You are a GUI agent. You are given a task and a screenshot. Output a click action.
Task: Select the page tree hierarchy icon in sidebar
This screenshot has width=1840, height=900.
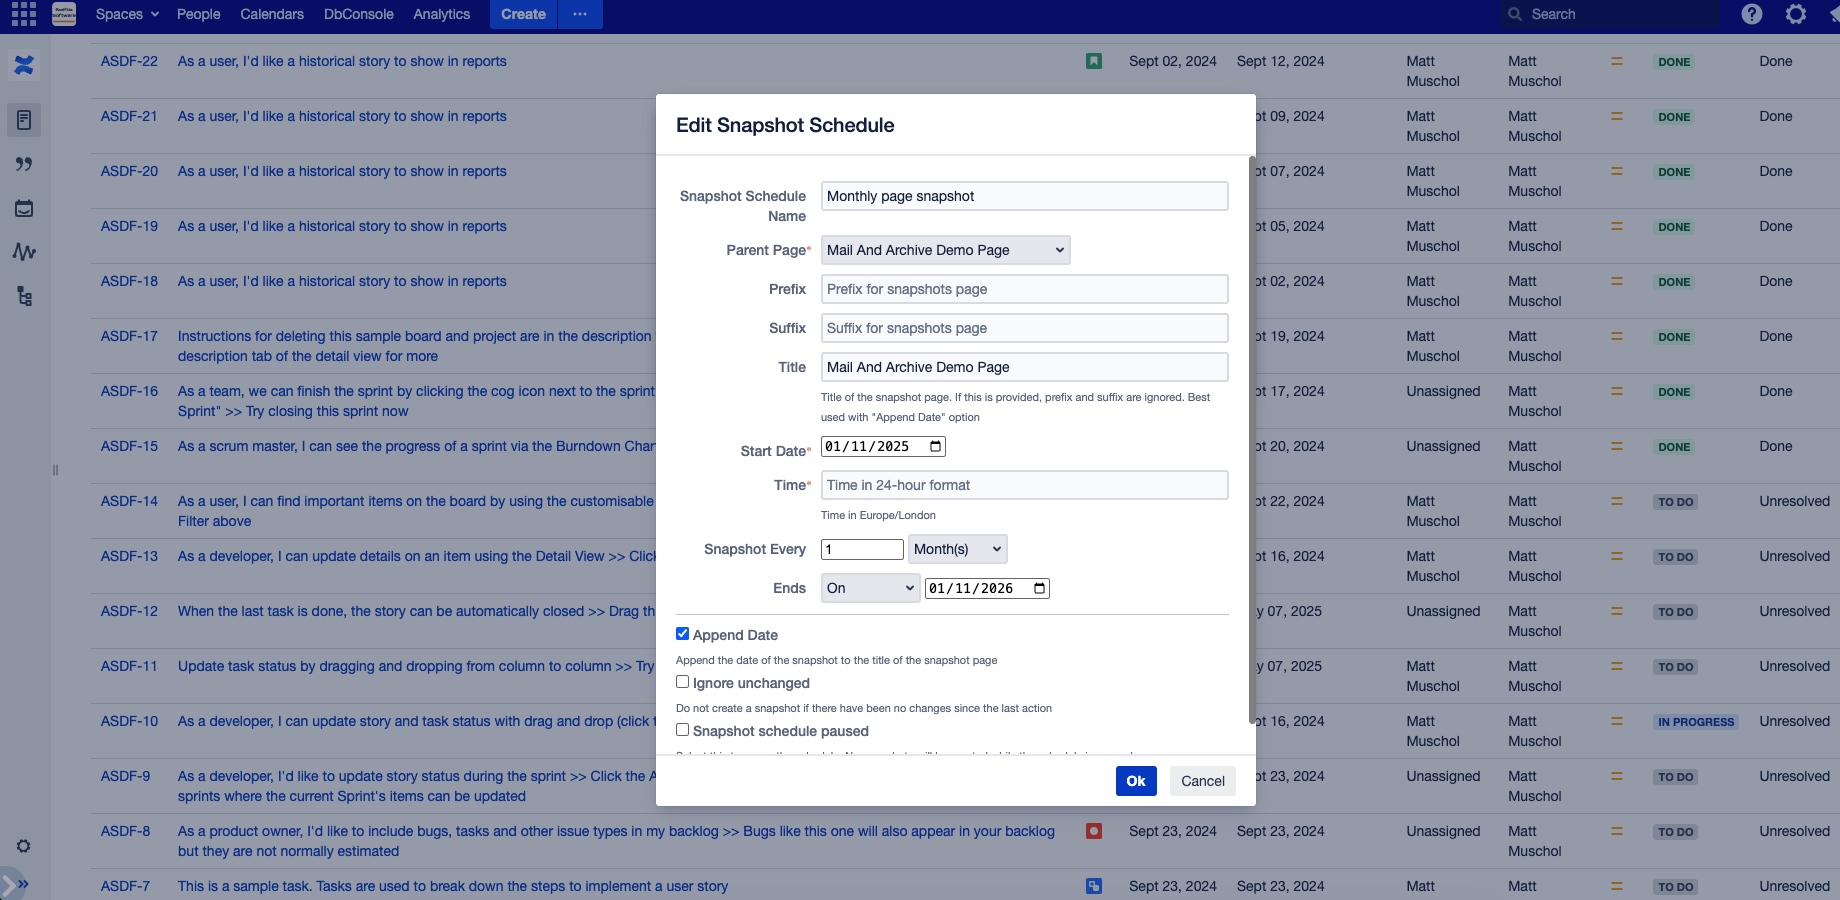coord(24,296)
